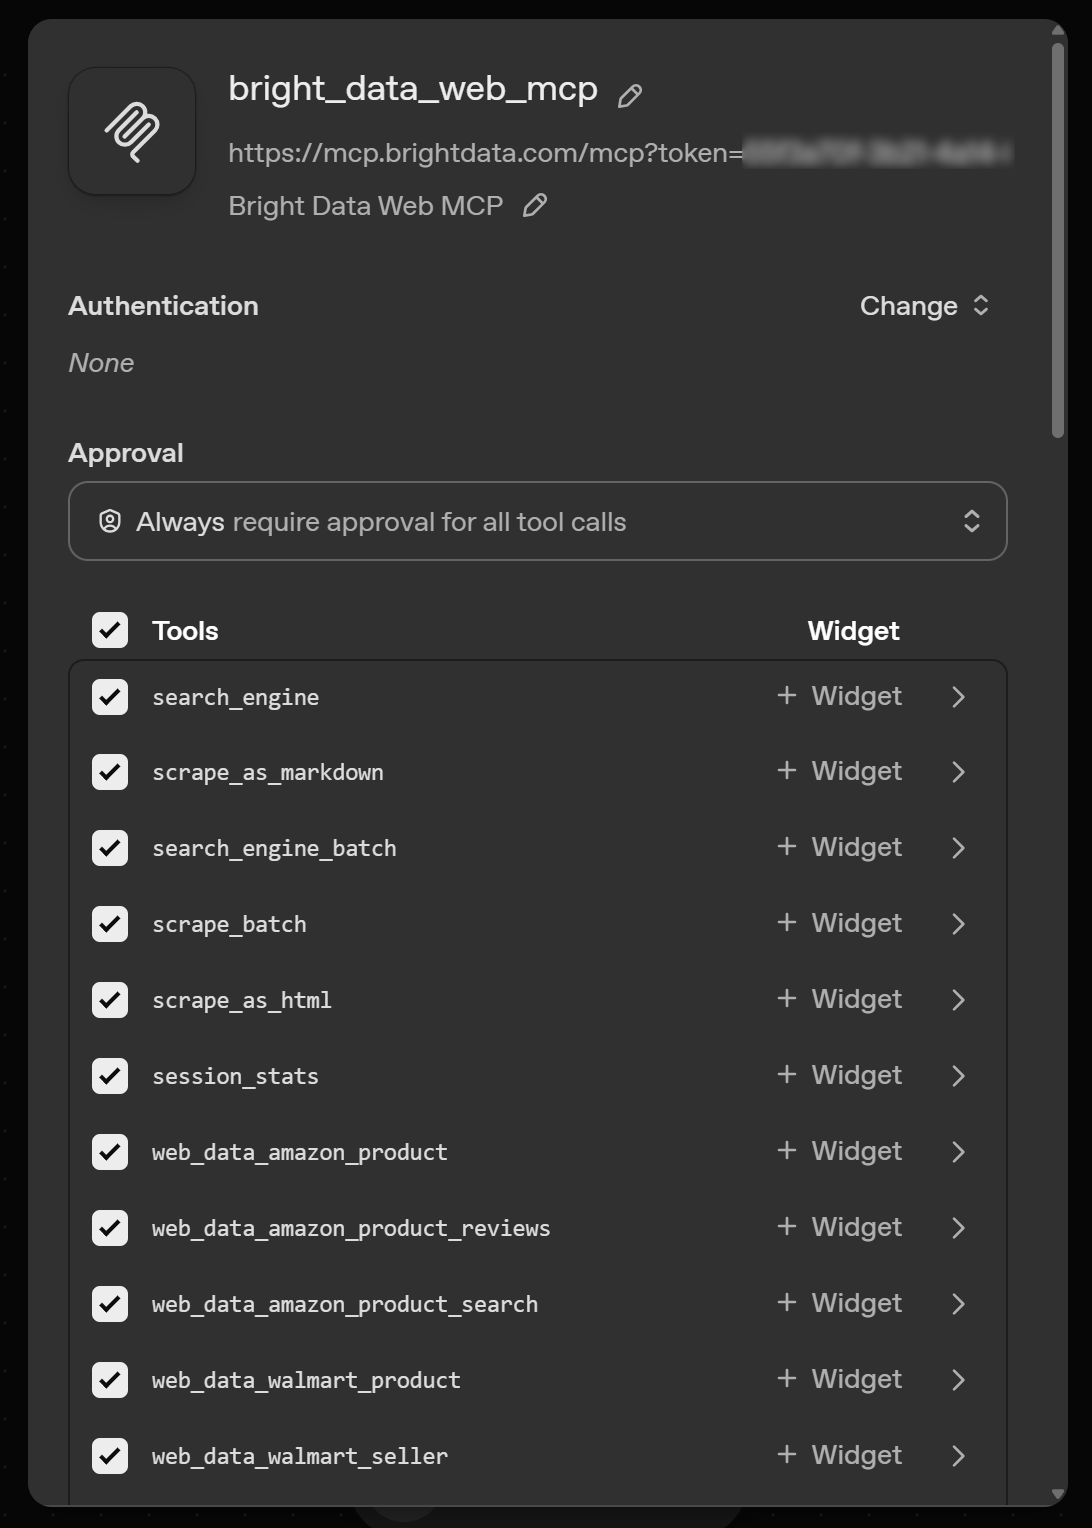Expand search_engine tool details
This screenshot has width=1092, height=1528.
tap(958, 696)
